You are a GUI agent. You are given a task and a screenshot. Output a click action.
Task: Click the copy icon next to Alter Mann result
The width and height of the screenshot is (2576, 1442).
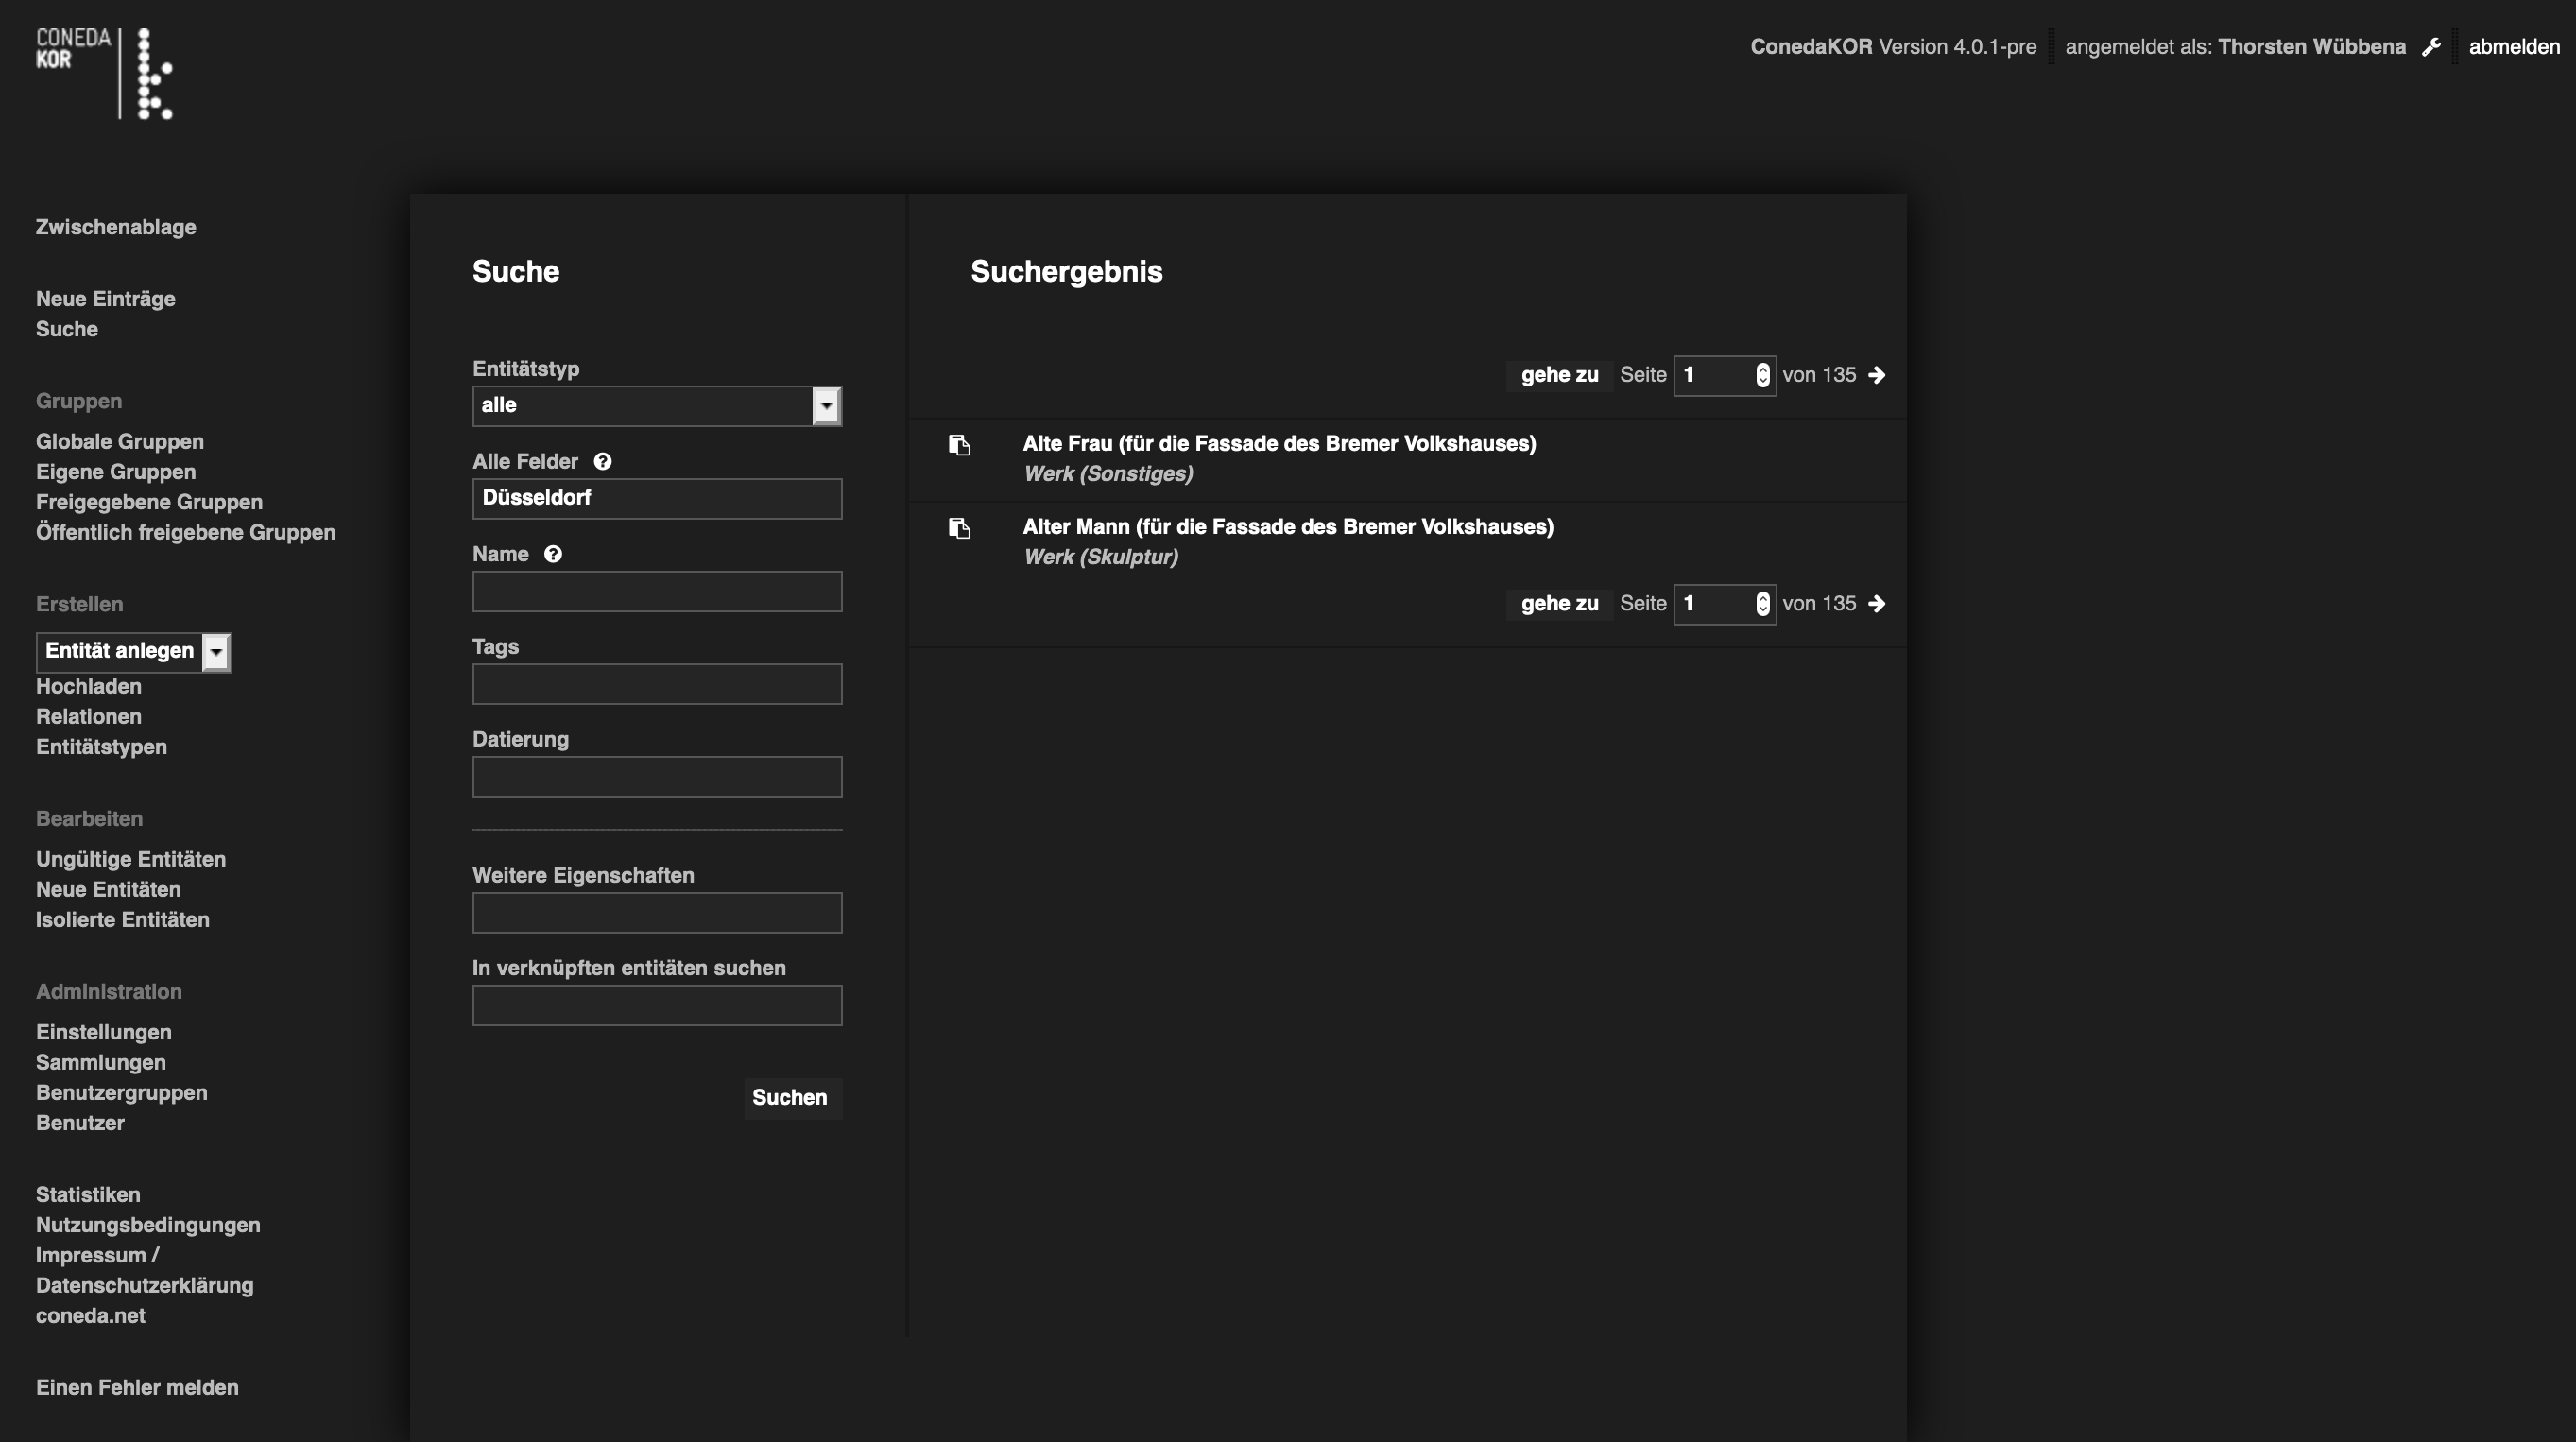click(x=961, y=529)
